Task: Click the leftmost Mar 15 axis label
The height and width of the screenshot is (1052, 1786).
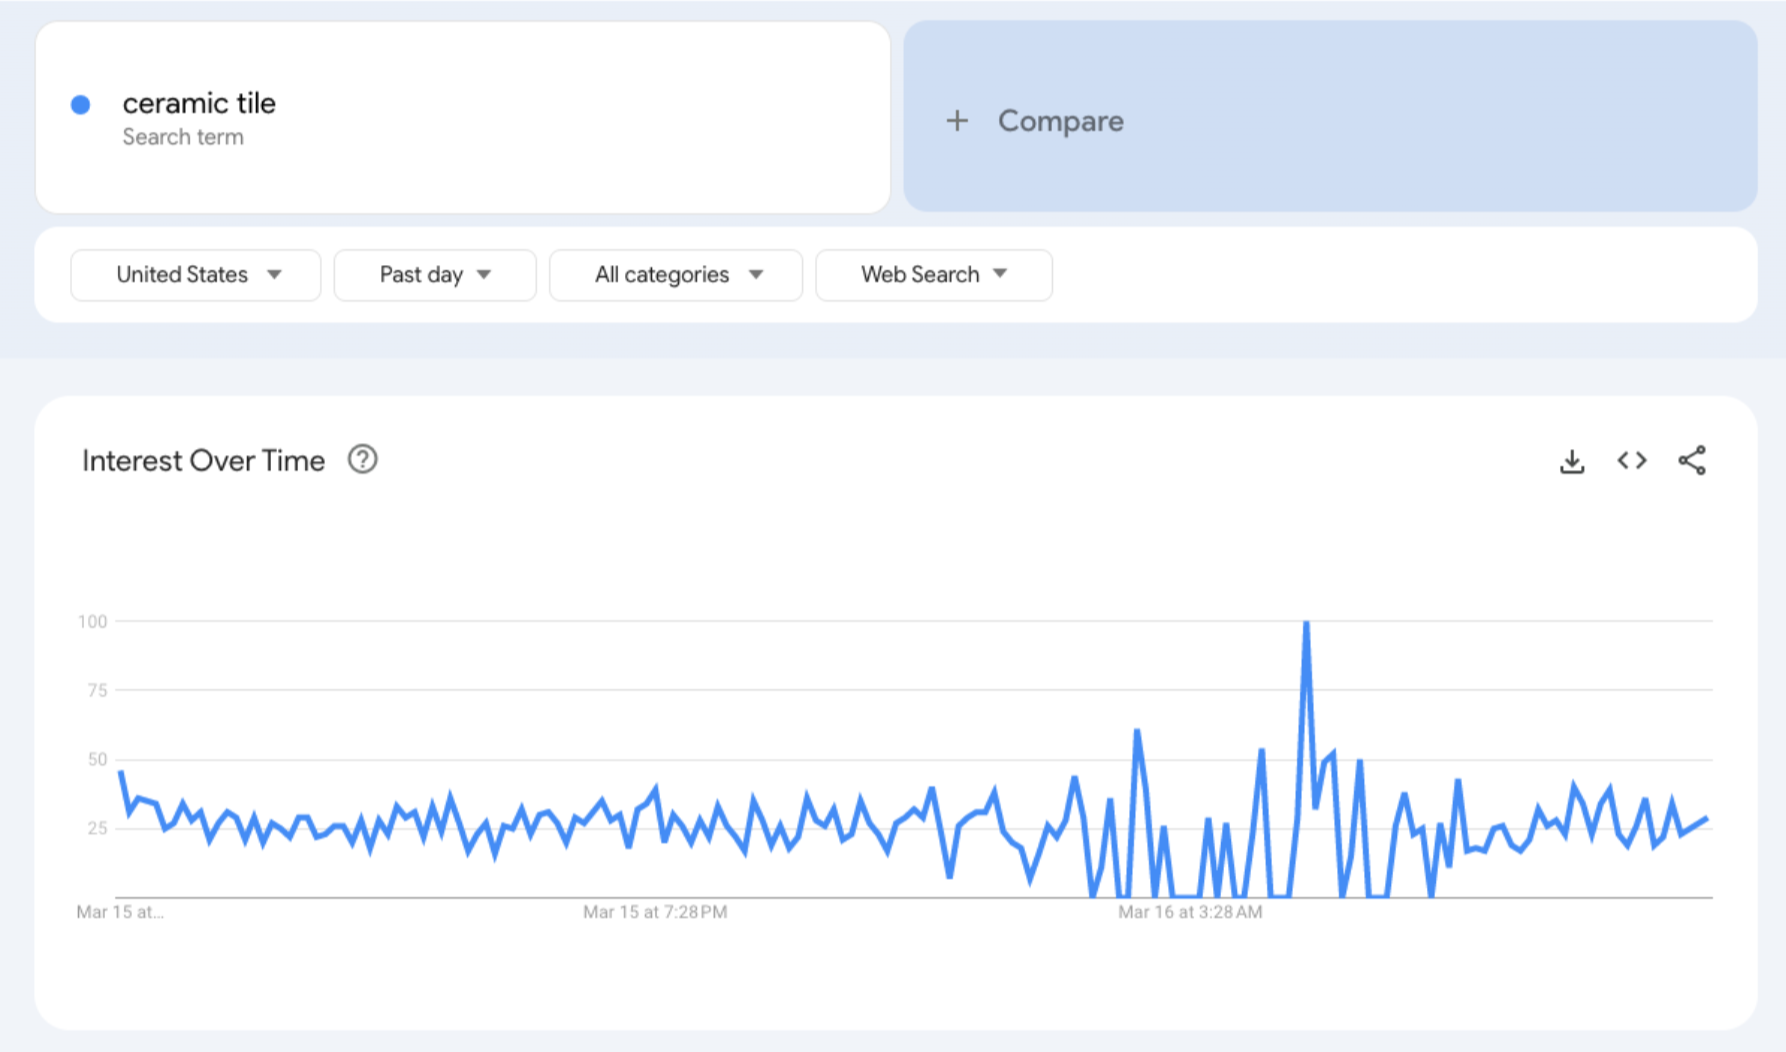Action: click(120, 912)
